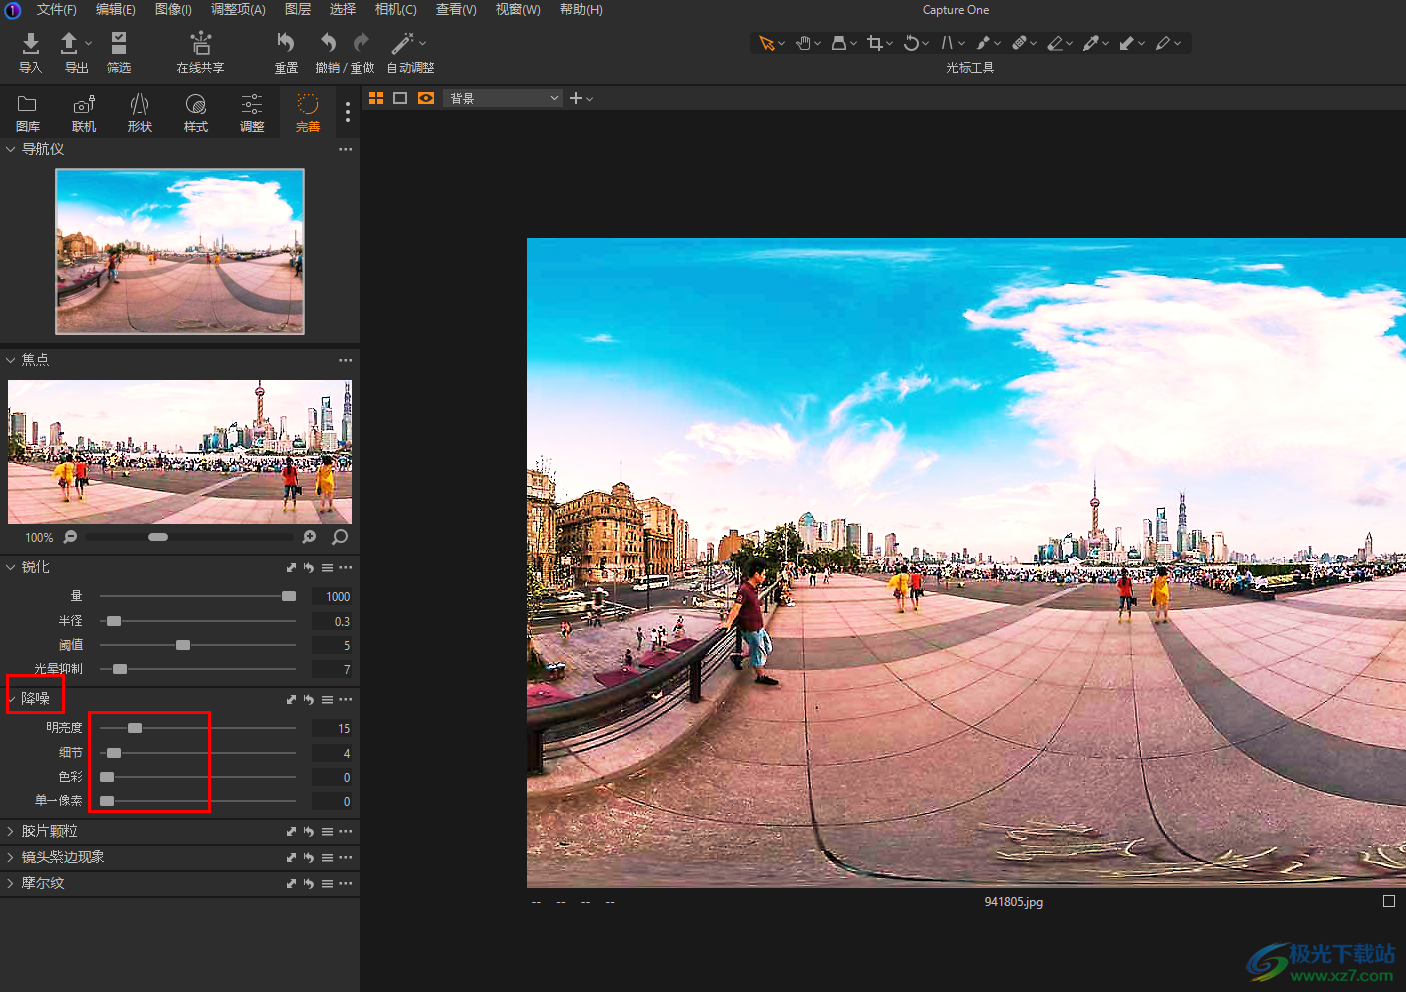Toggle the orange eye proofing icon
The image size is (1406, 992).
426,98
